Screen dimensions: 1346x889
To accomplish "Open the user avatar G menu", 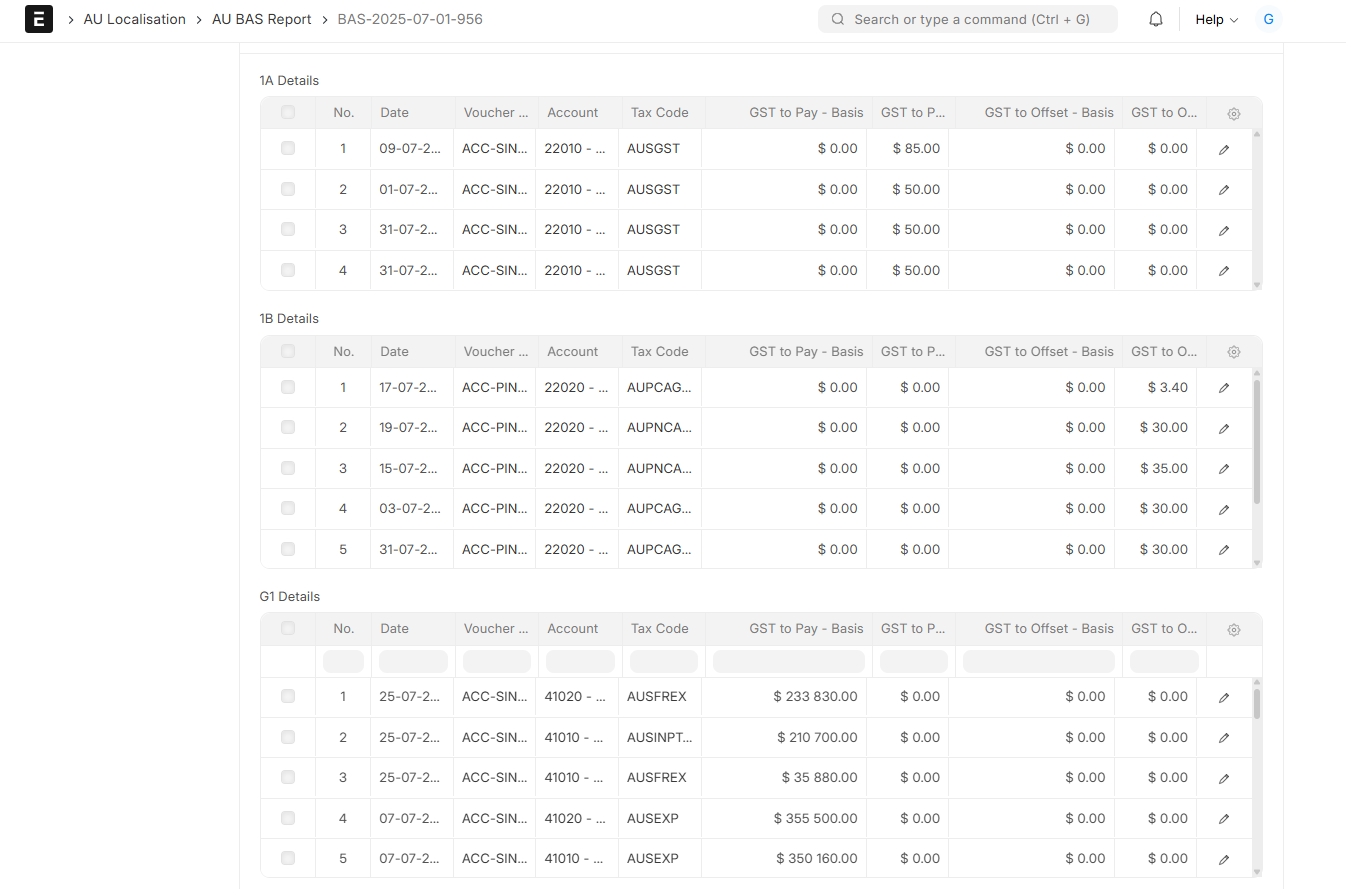I will pyautogui.click(x=1268, y=19).
